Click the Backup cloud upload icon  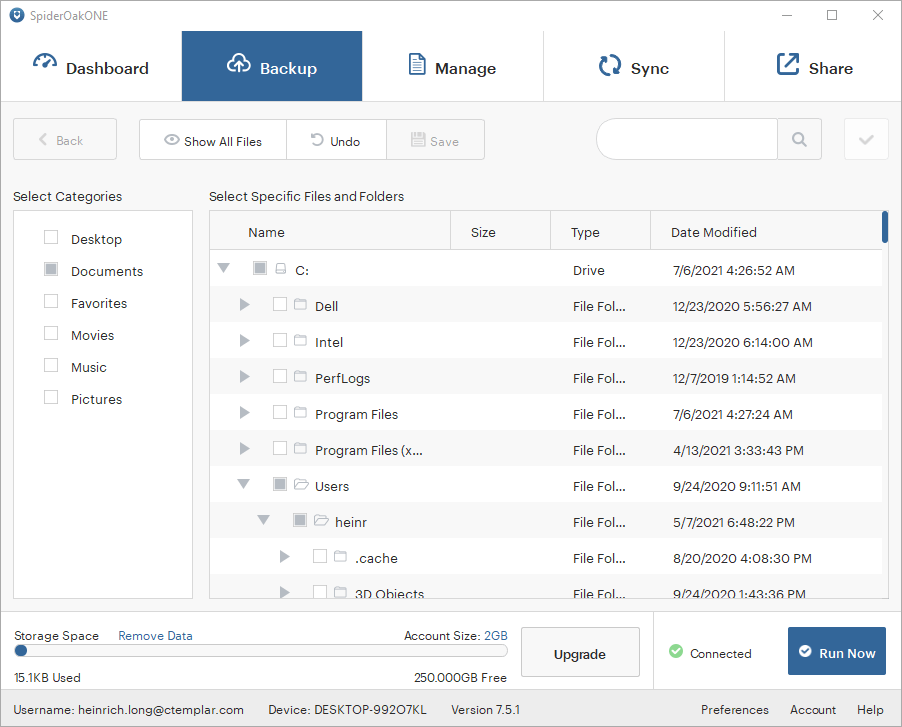(239, 63)
